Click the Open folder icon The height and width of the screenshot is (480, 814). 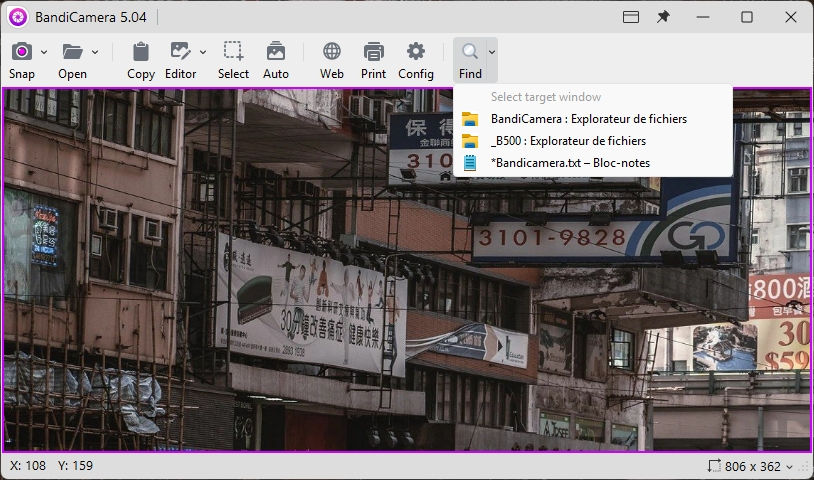pos(72,52)
